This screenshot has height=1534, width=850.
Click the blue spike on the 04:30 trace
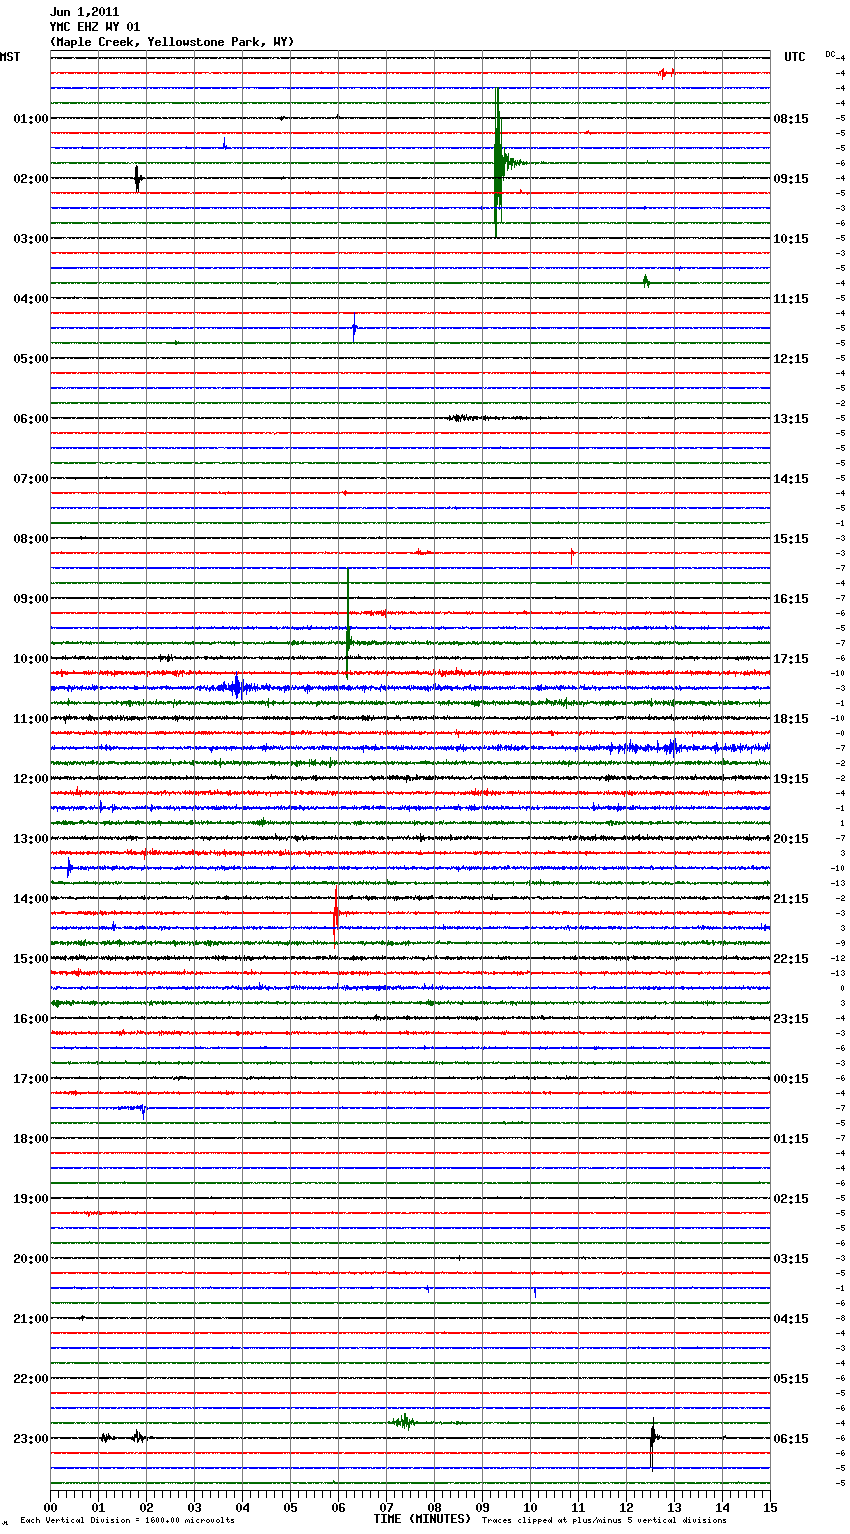pos(354,327)
